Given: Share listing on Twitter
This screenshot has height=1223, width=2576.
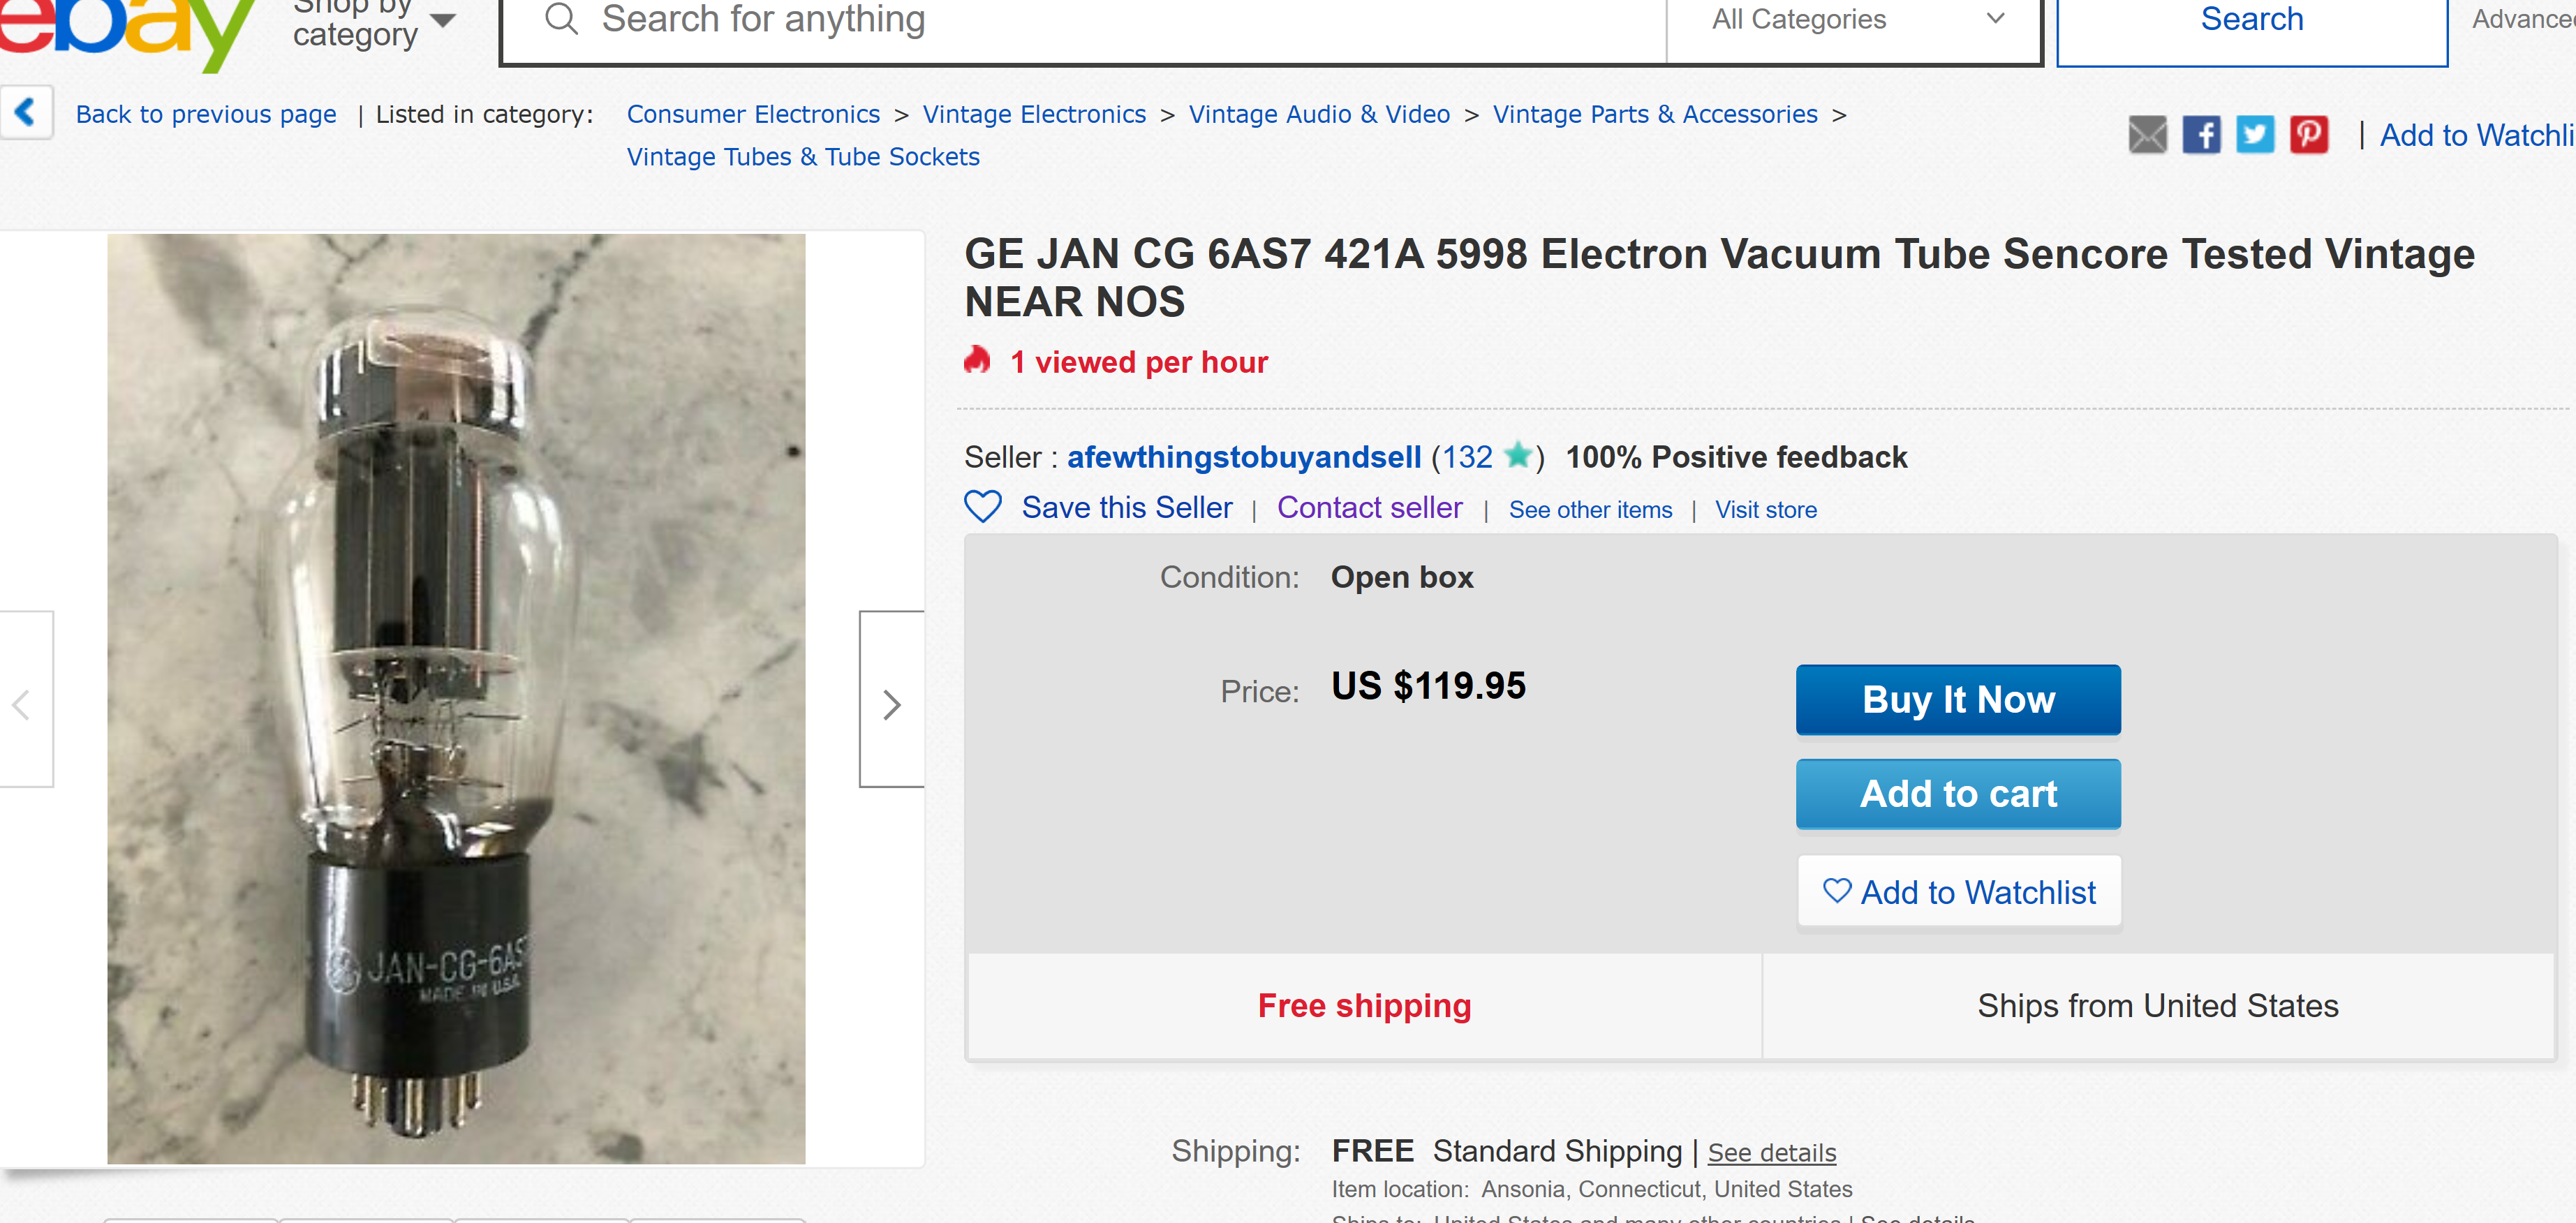Looking at the screenshot, I should (2254, 135).
